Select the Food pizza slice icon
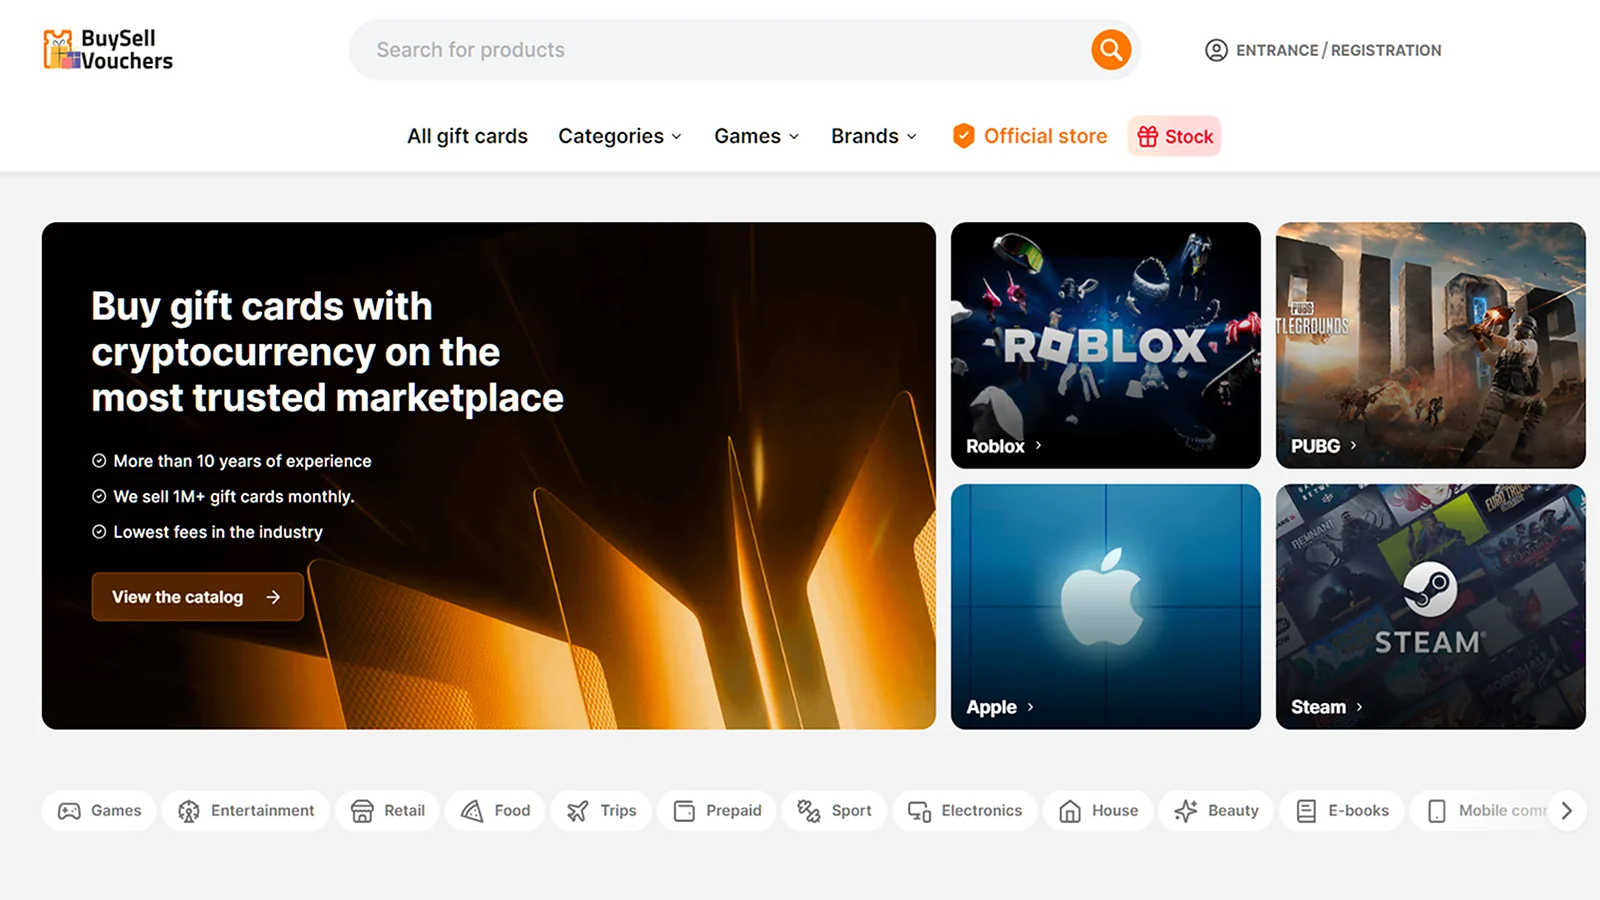This screenshot has height=900, width=1600. point(473,811)
